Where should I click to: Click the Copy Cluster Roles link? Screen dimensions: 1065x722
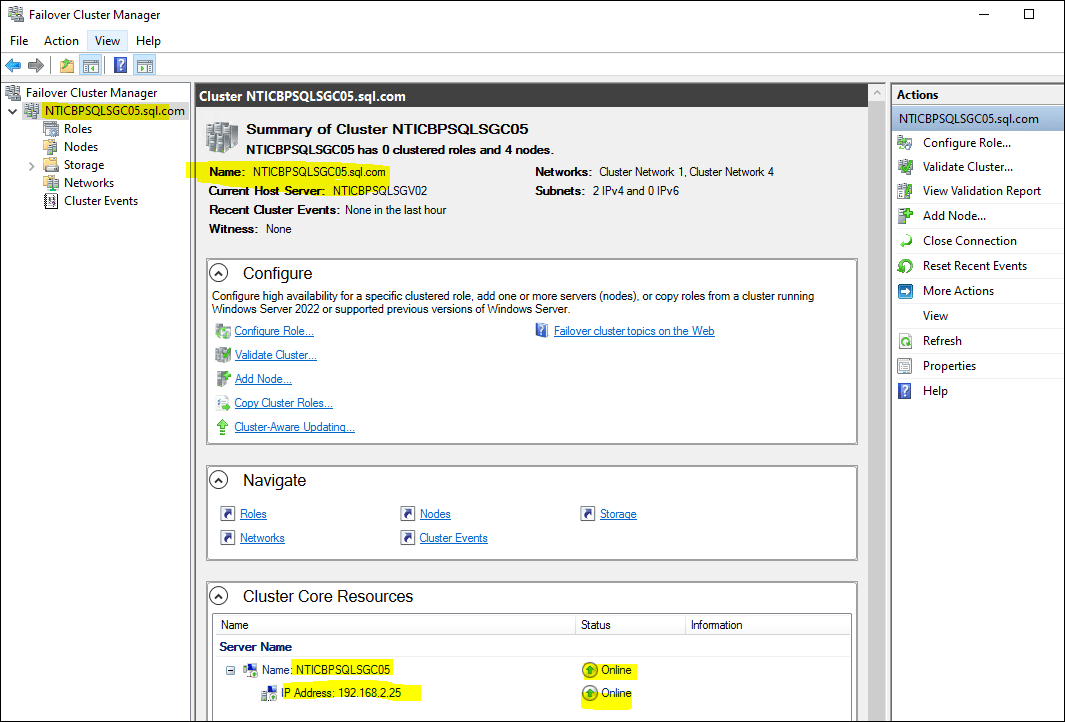tap(283, 403)
